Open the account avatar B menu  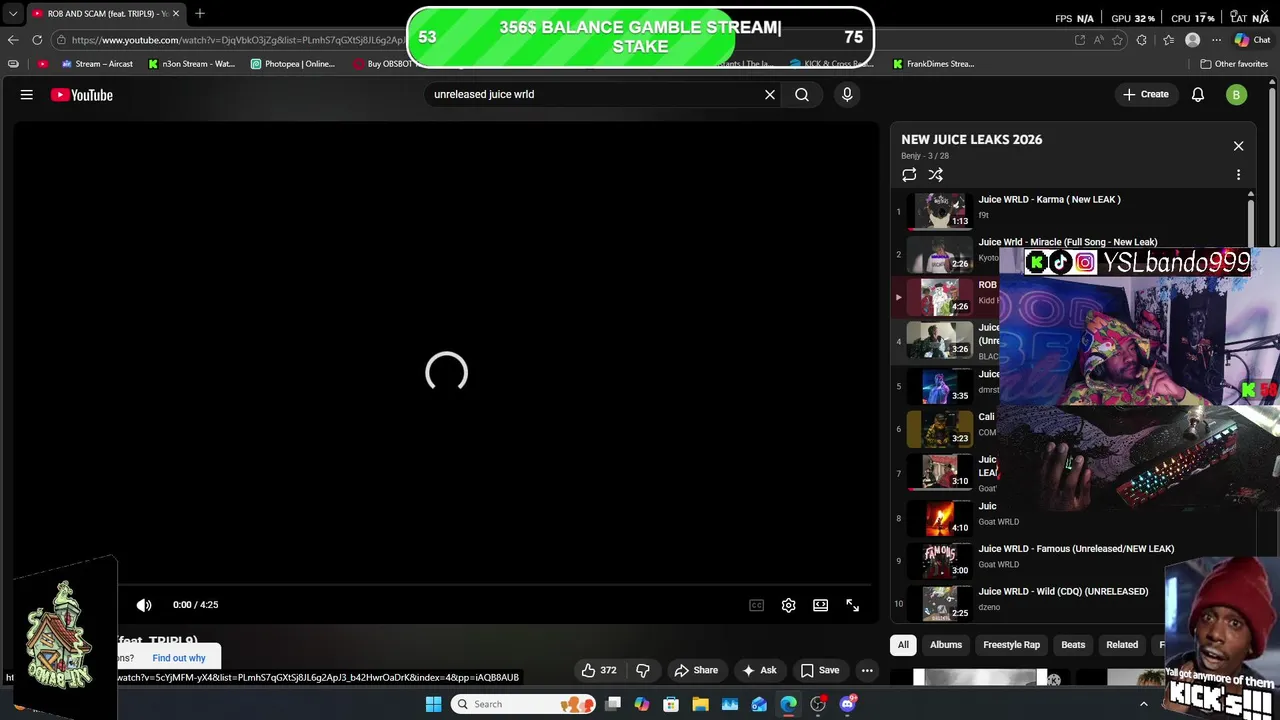(x=1236, y=95)
